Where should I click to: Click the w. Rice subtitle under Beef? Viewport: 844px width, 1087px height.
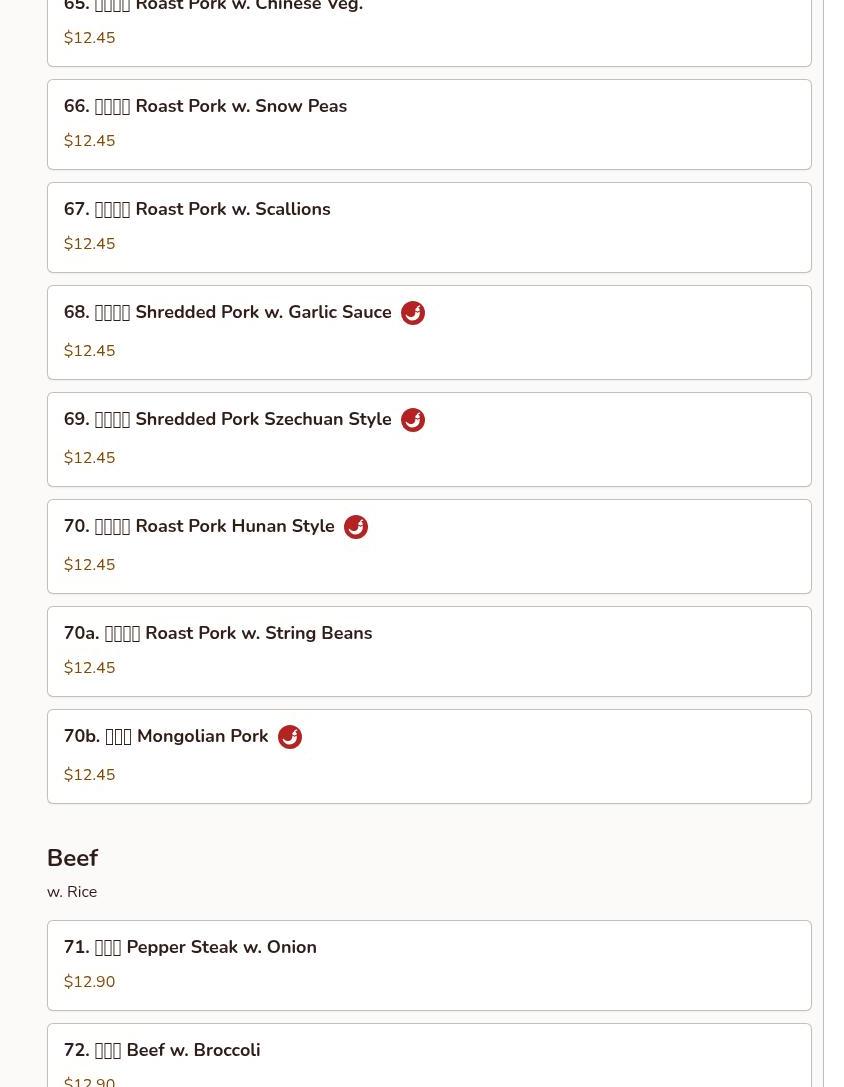[x=72, y=892]
